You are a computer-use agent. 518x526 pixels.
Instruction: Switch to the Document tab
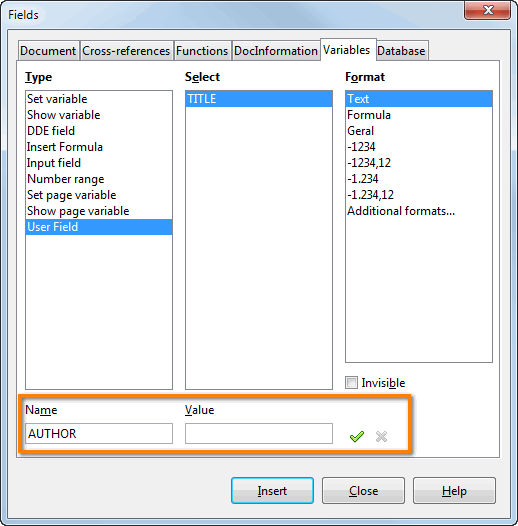coord(48,51)
